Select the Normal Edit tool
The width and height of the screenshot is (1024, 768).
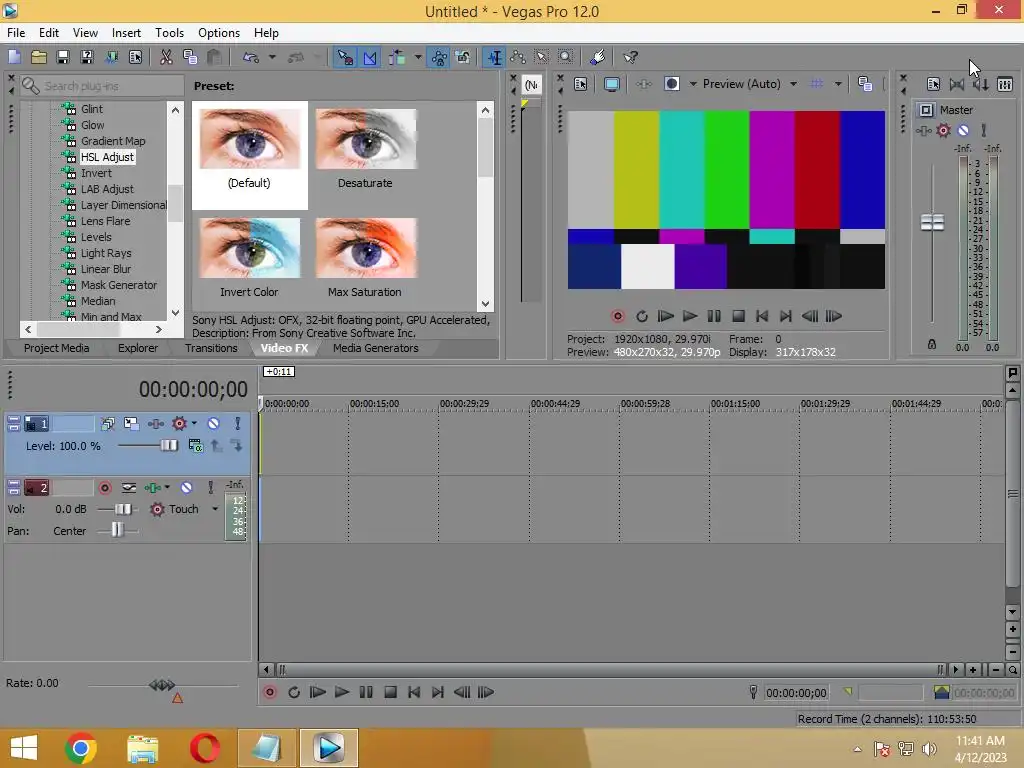(495, 57)
